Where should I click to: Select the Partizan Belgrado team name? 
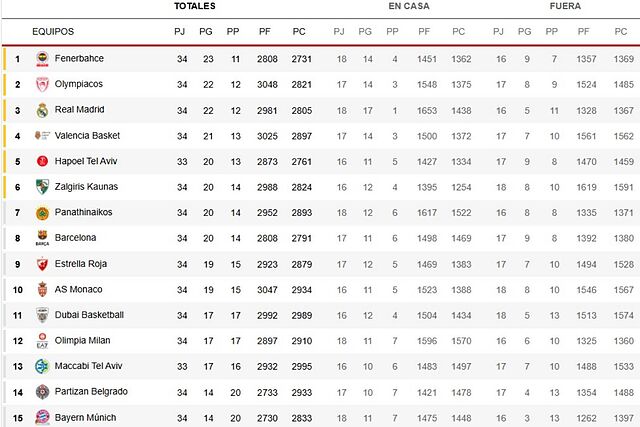(x=91, y=392)
